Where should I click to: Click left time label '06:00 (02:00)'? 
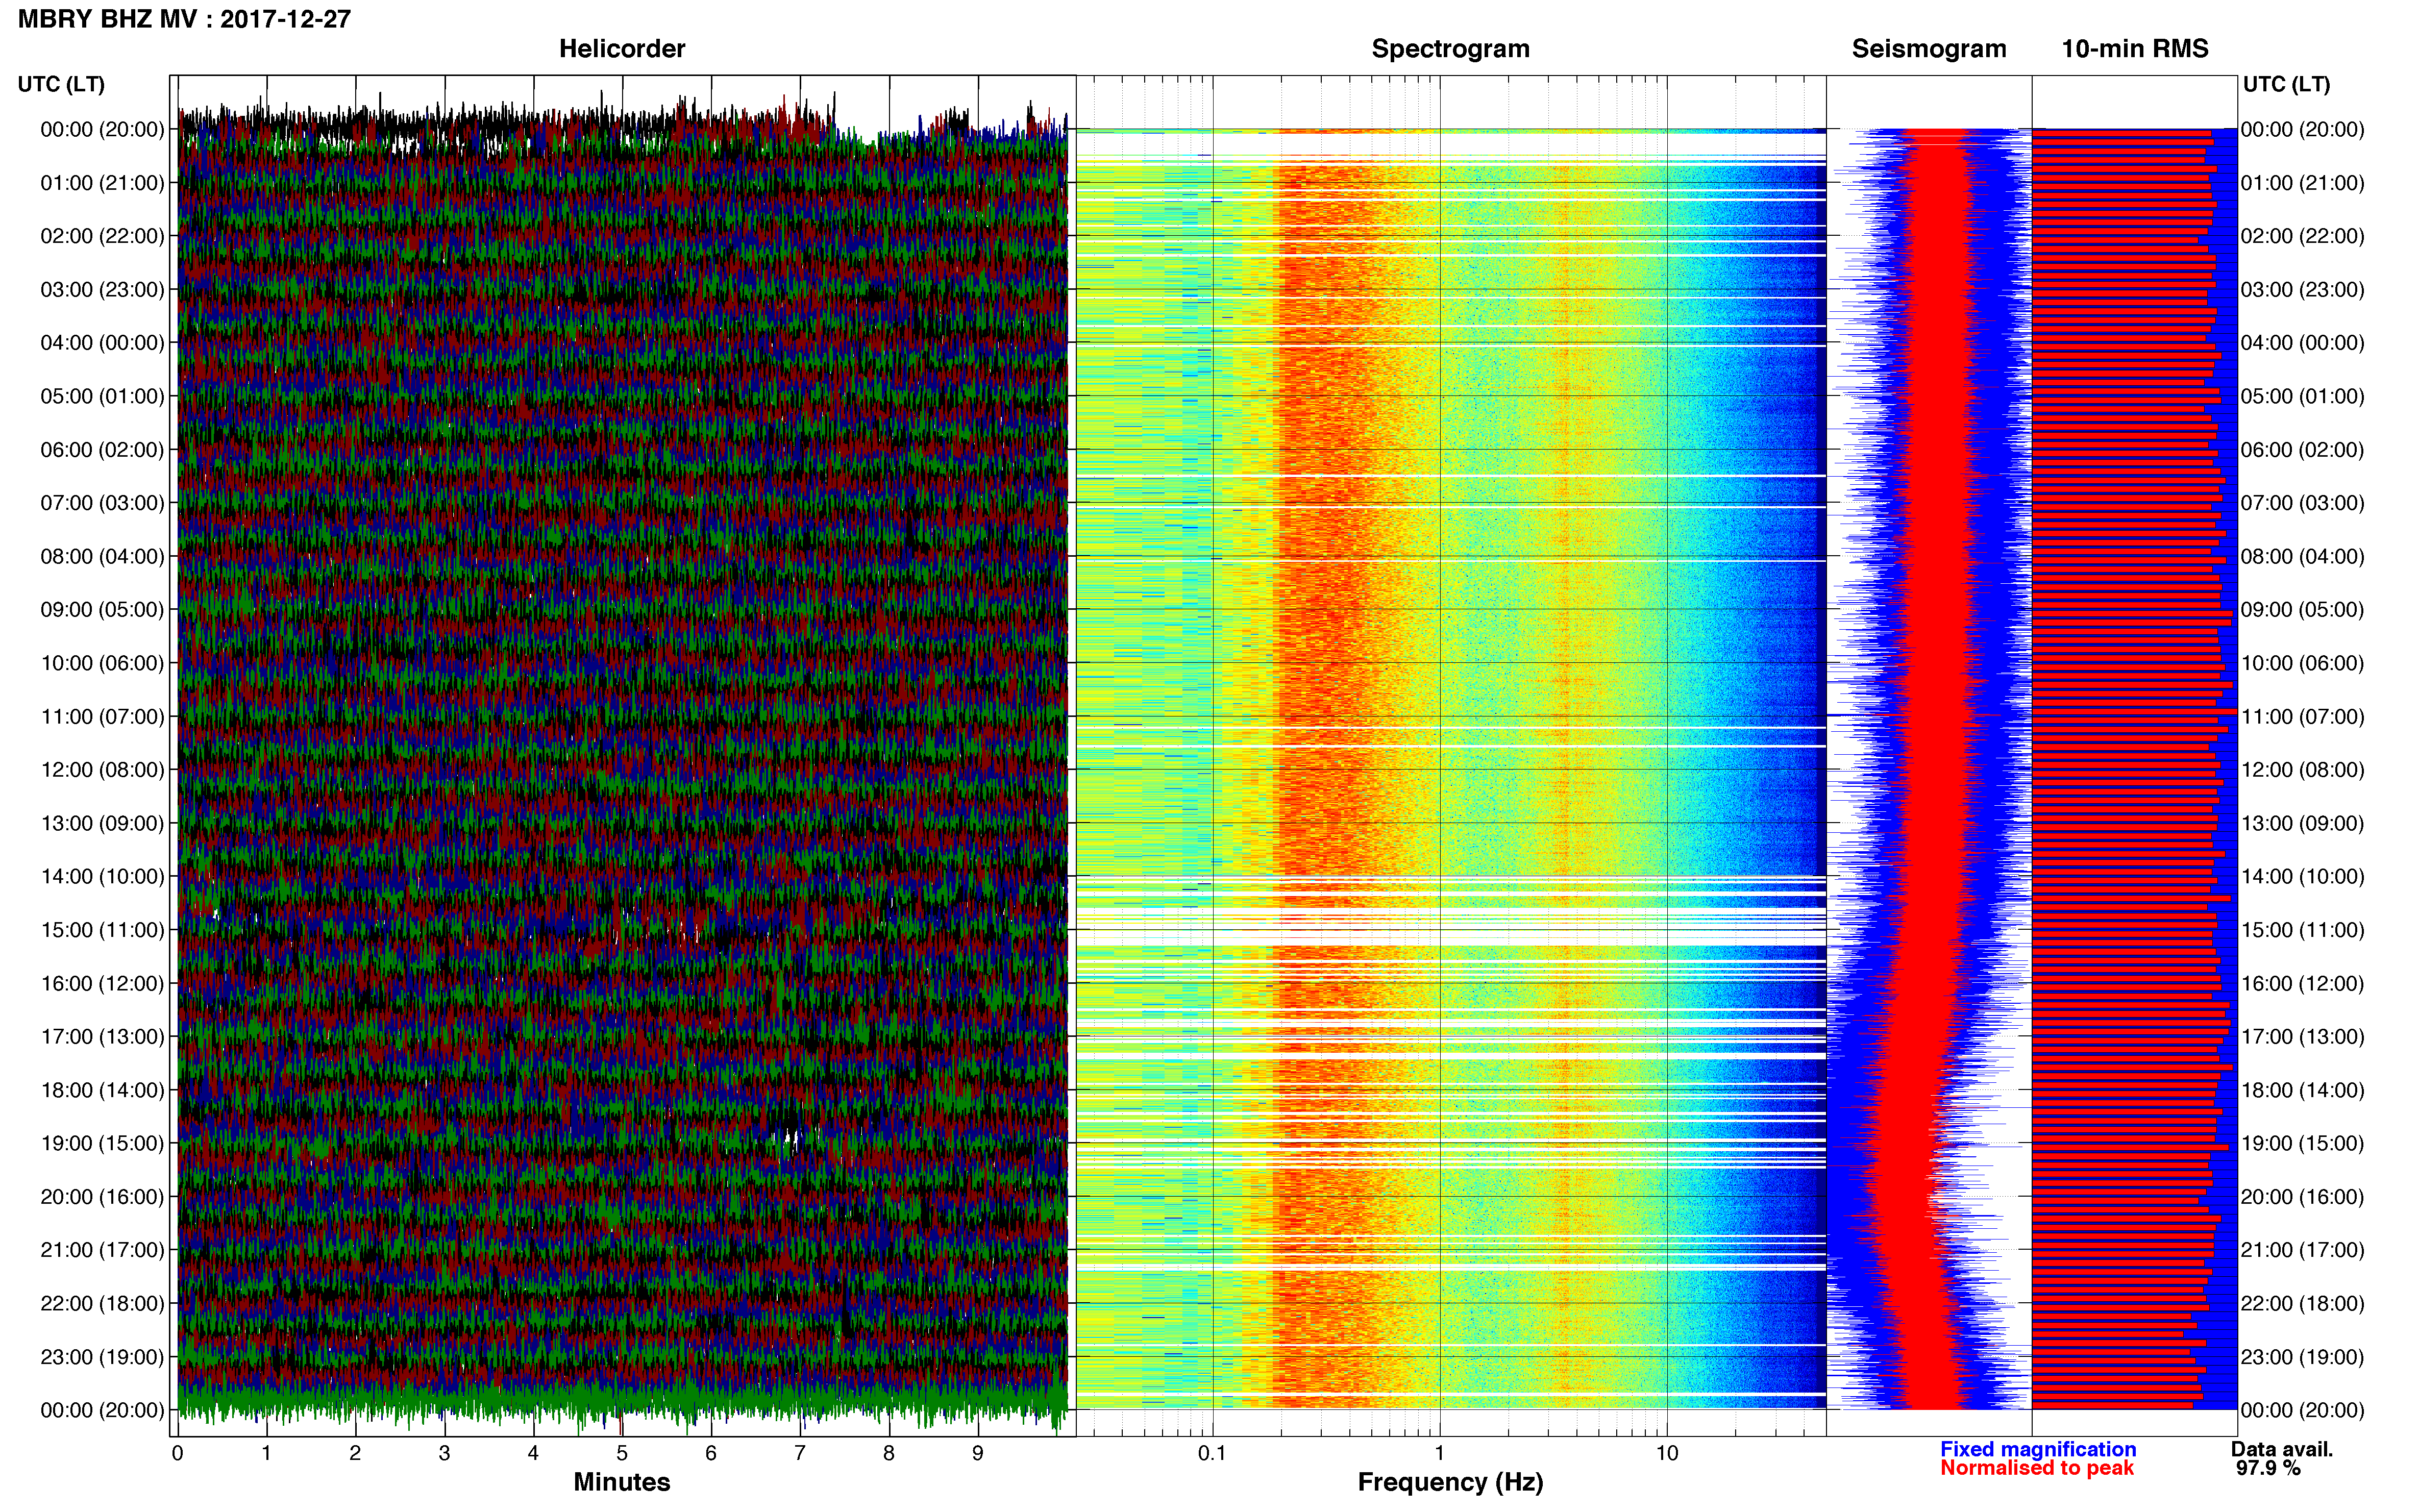pos(102,450)
